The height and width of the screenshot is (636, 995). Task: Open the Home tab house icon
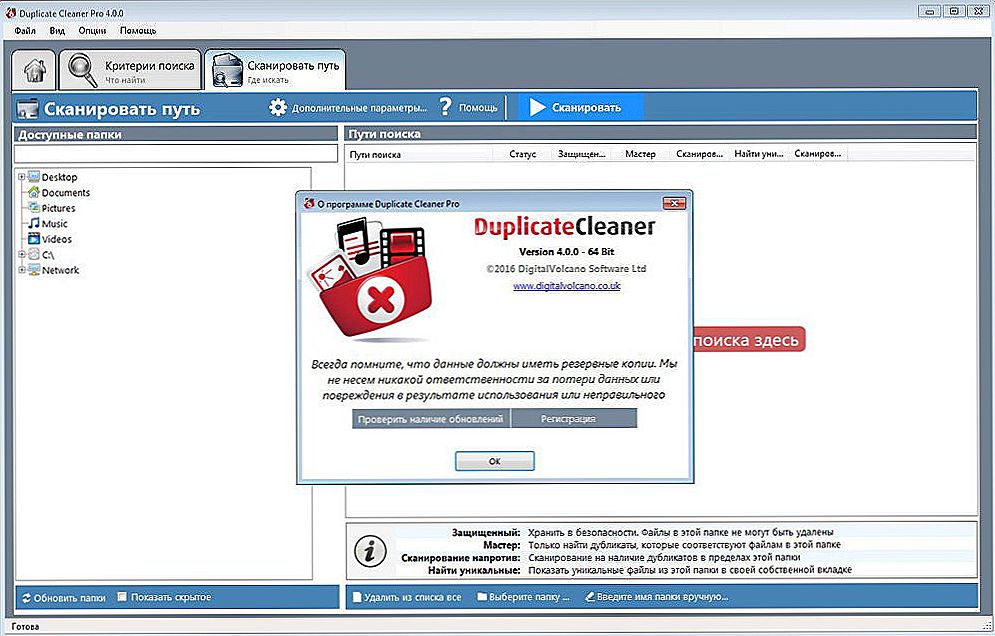pos(34,69)
